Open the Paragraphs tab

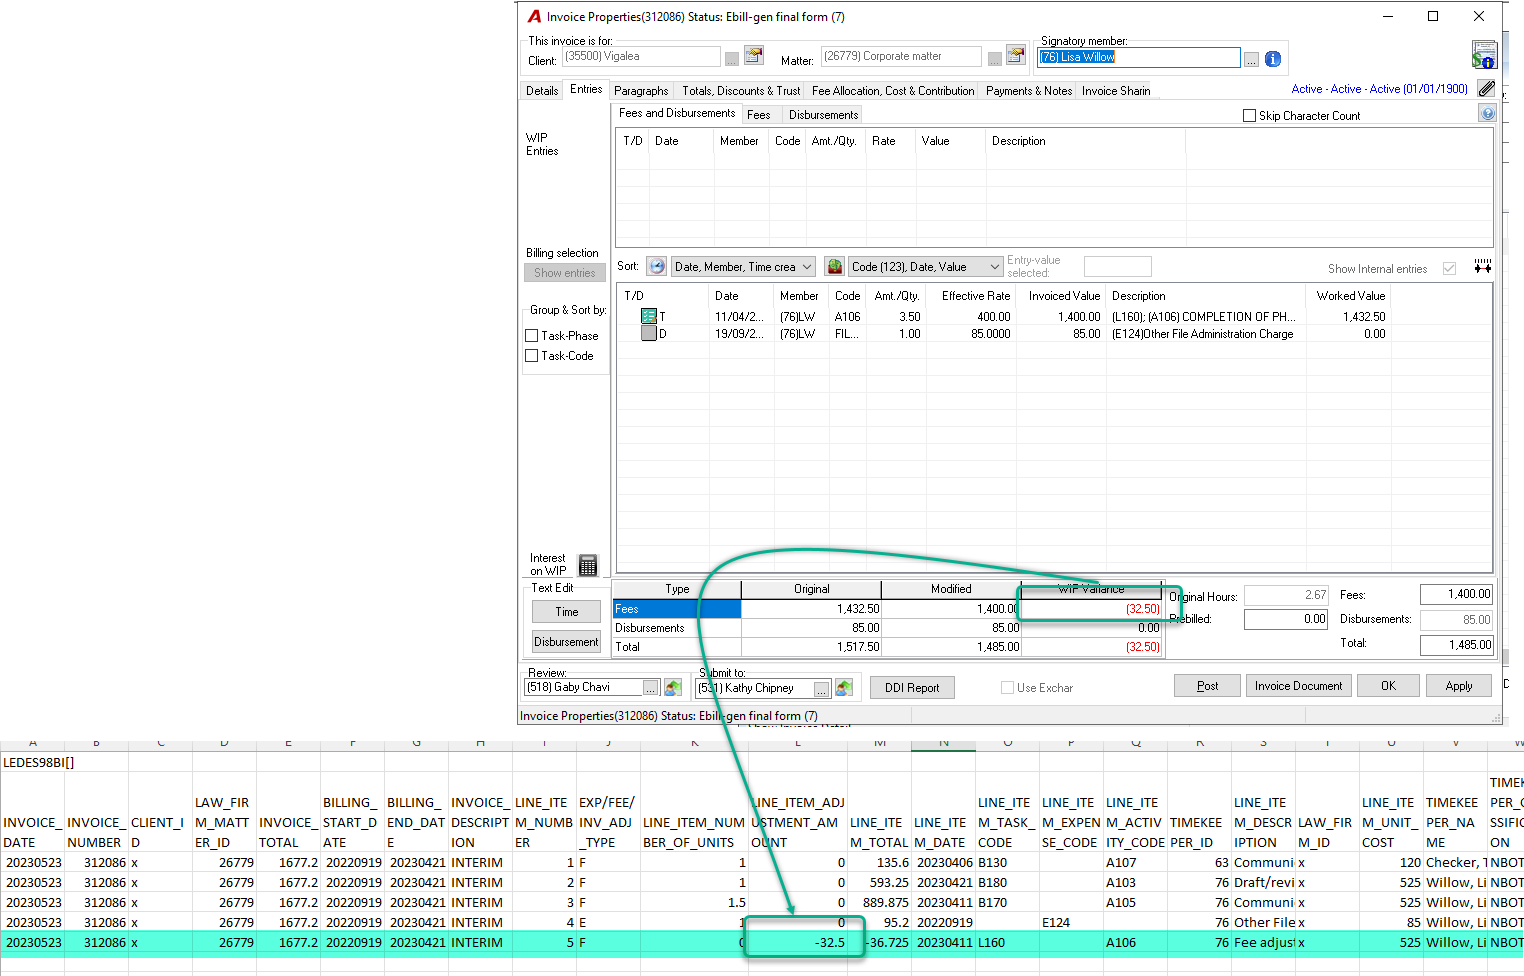click(641, 91)
